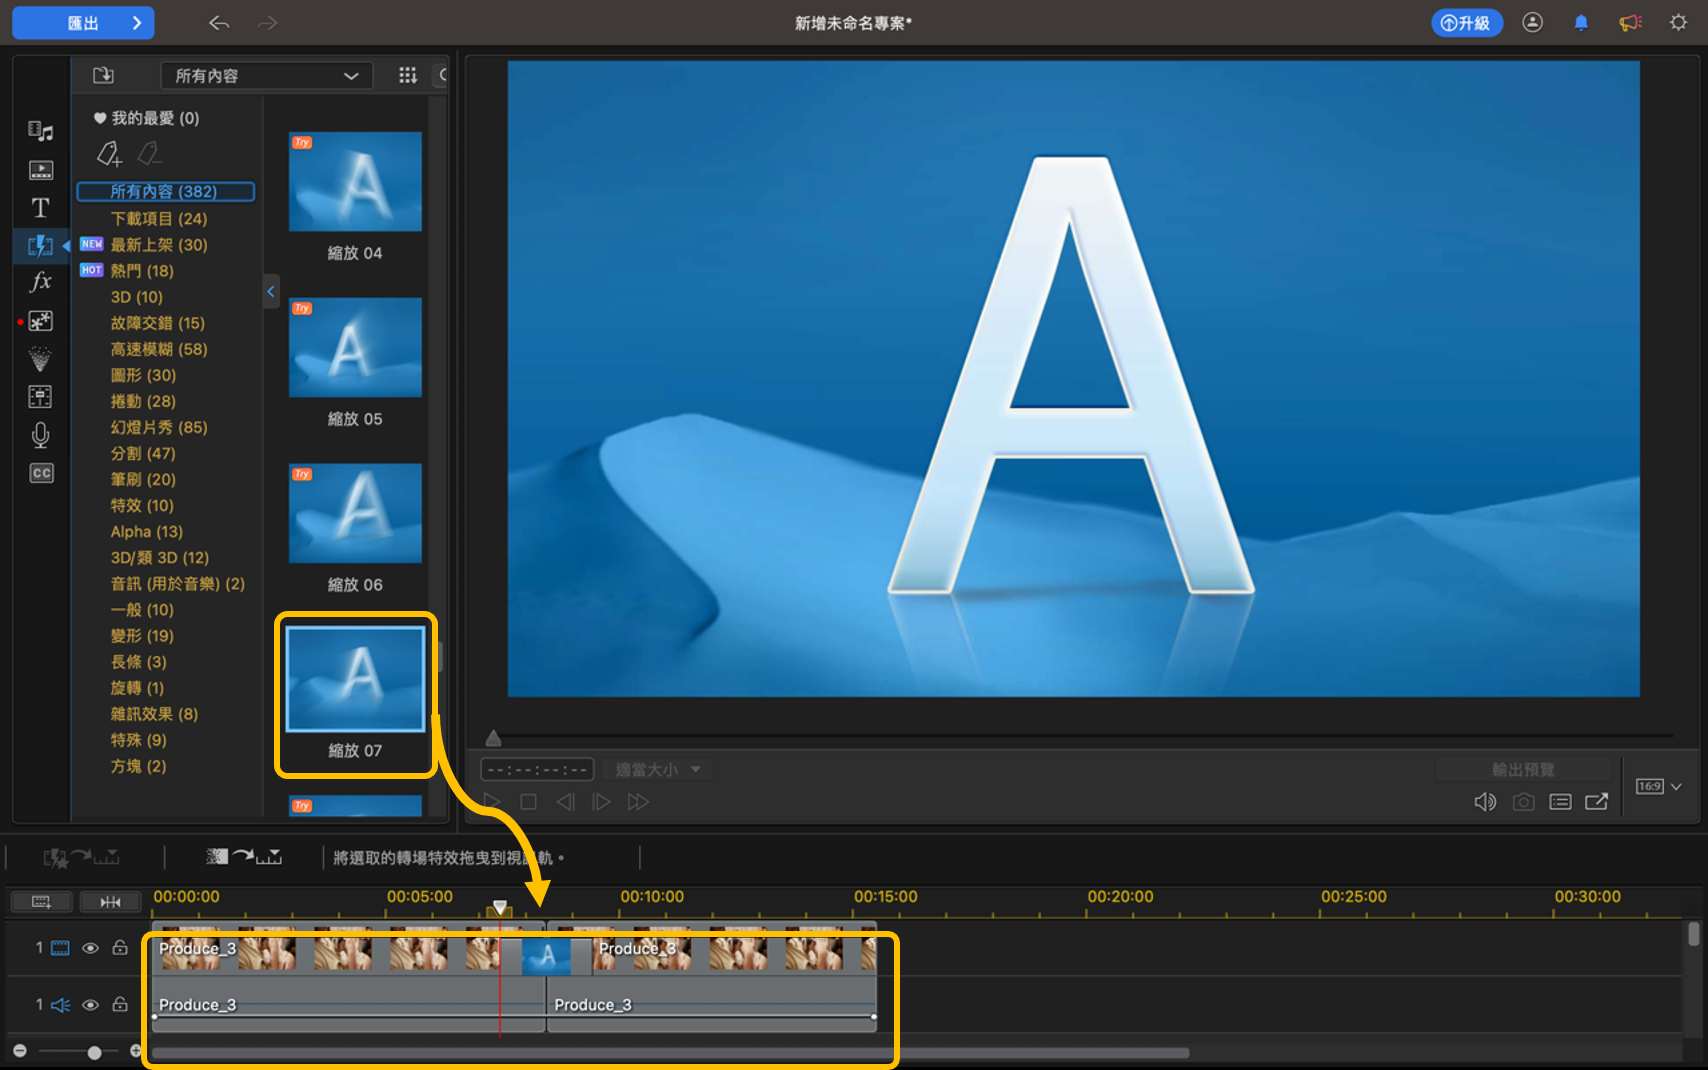Image resolution: width=1708 pixels, height=1070 pixels.
Task: Click the preview scrubber triangle handle
Action: [x=493, y=738]
